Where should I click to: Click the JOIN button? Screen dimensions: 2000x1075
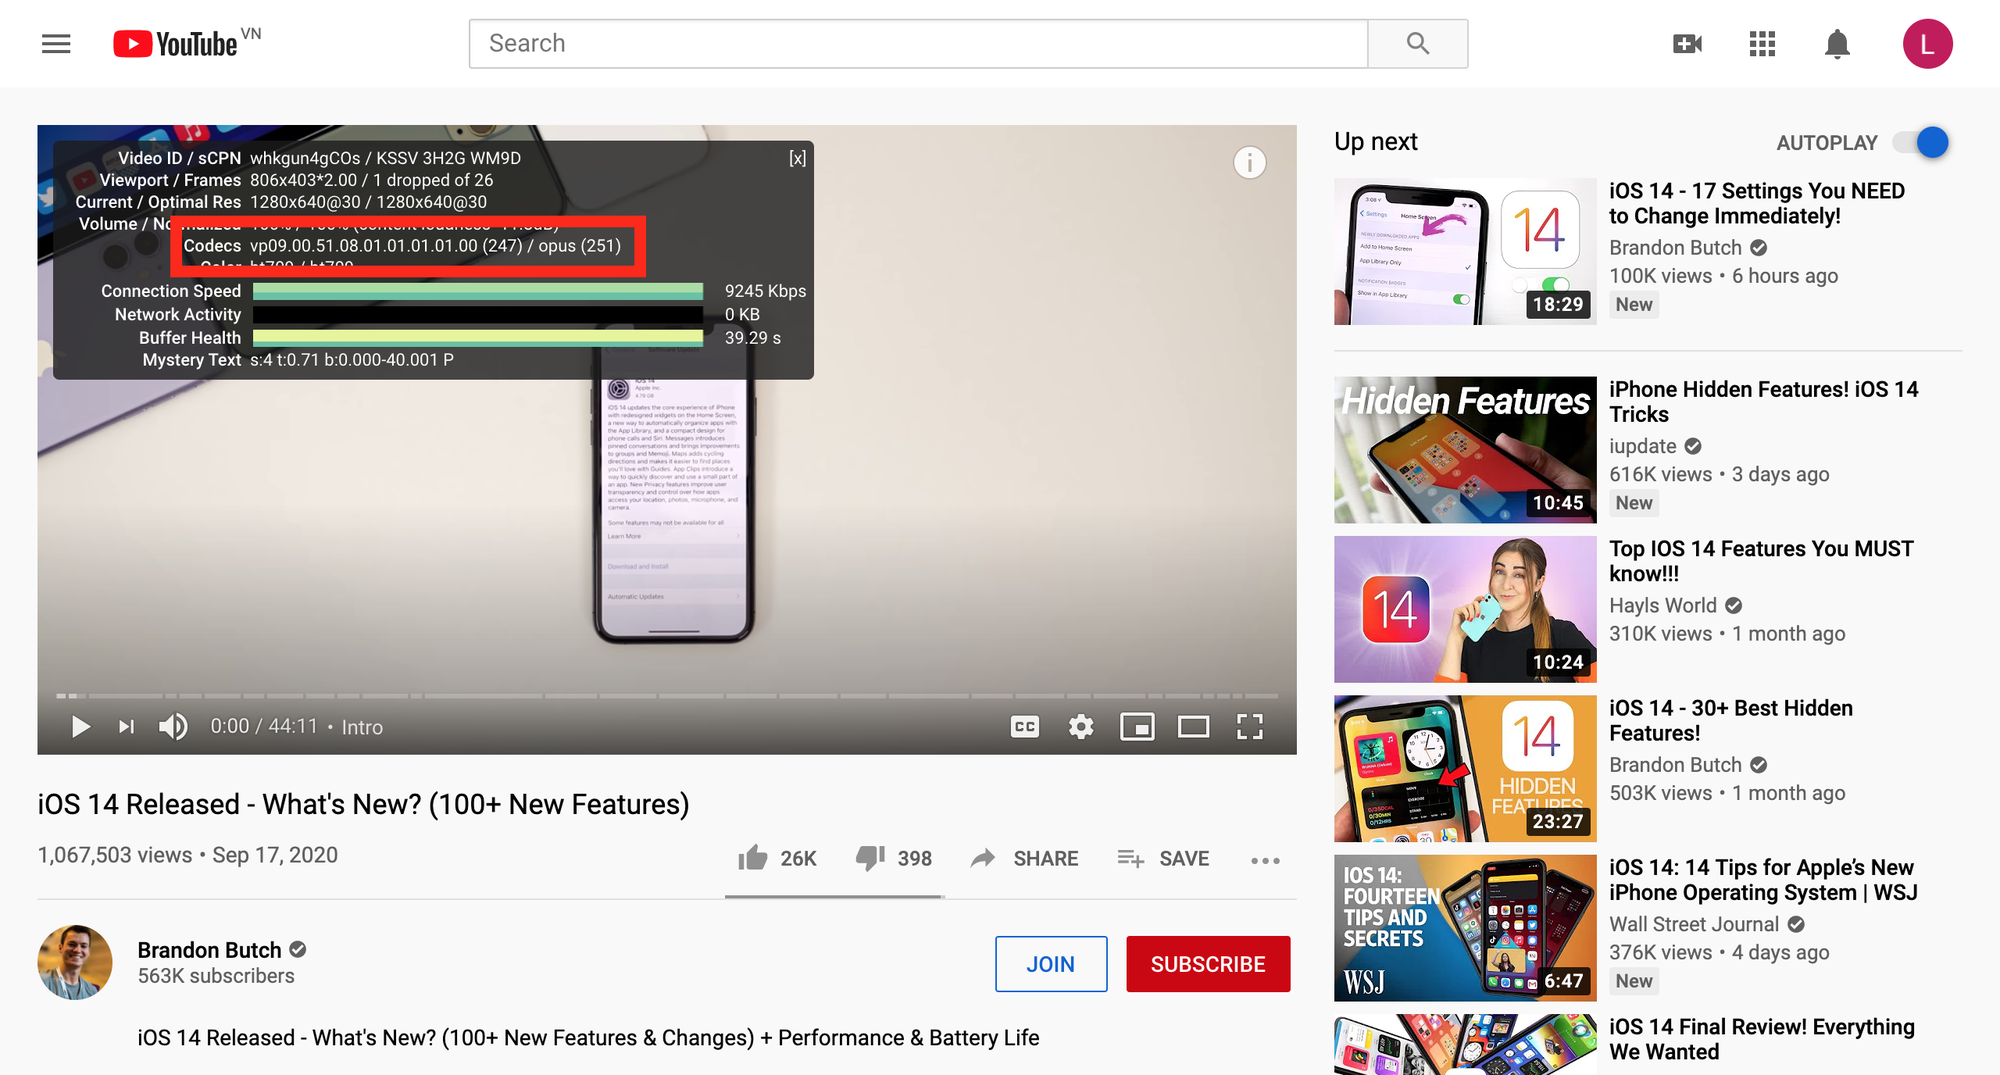tap(1051, 964)
